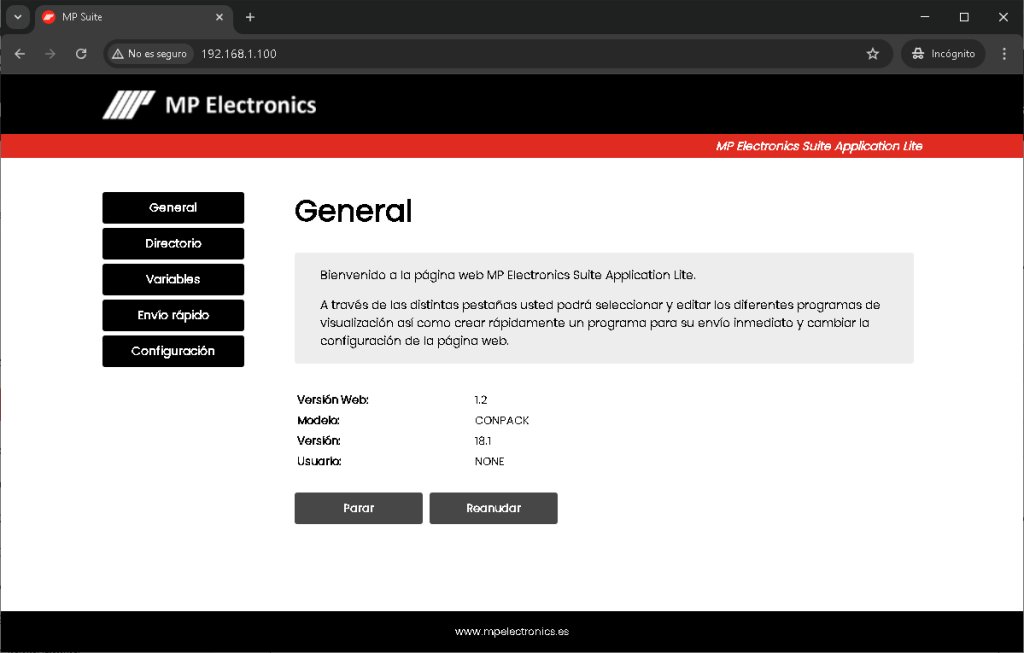Click the 'MP Electronics Suite Application Lite' banner text
The height and width of the screenshot is (653, 1024).
(819, 146)
